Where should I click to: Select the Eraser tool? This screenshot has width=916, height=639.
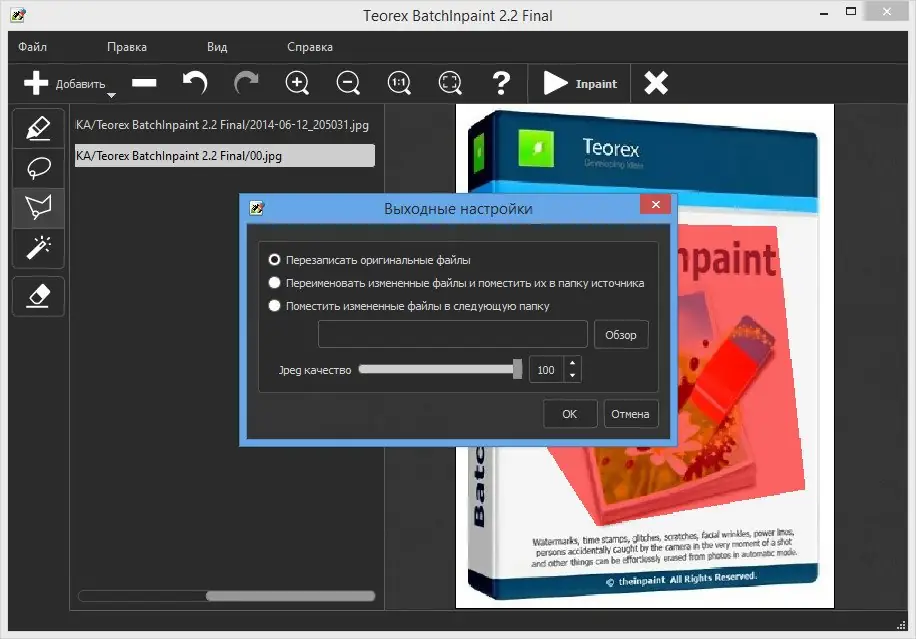(39, 296)
